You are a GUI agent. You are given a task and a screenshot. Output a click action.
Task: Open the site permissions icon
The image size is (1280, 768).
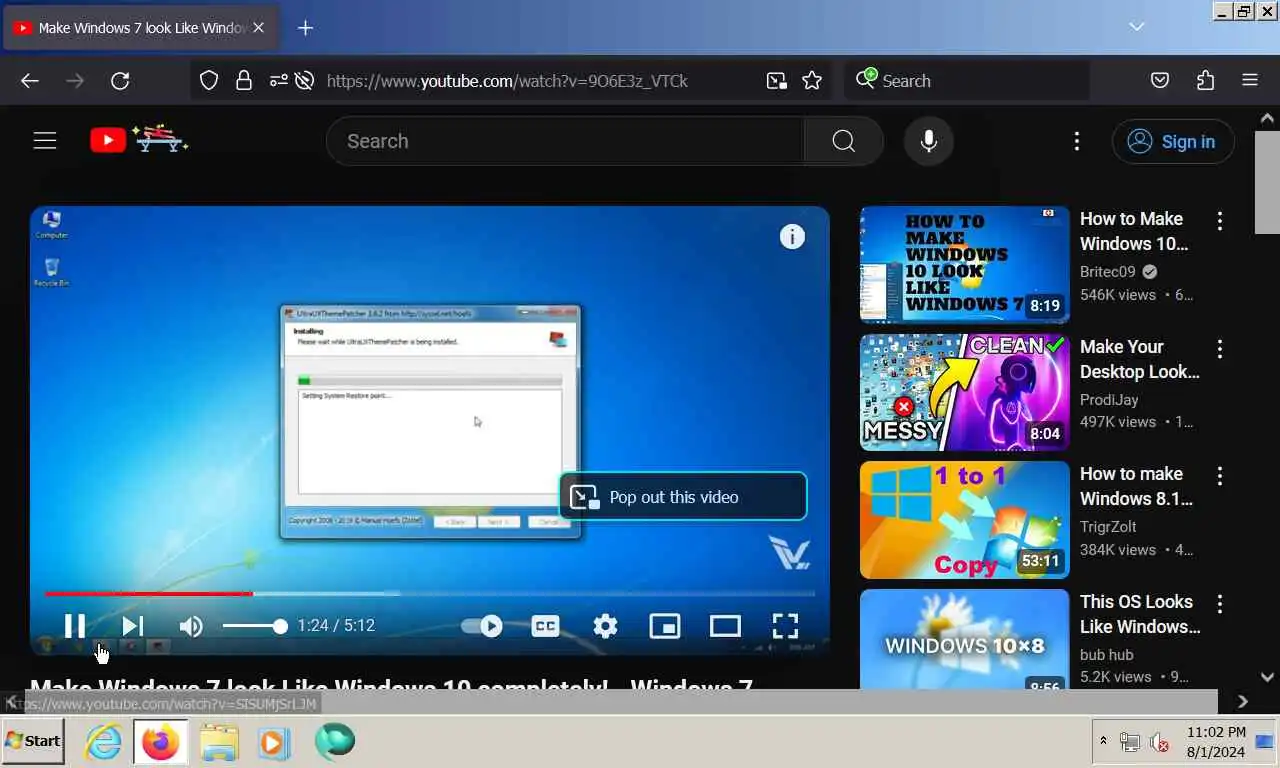point(279,81)
